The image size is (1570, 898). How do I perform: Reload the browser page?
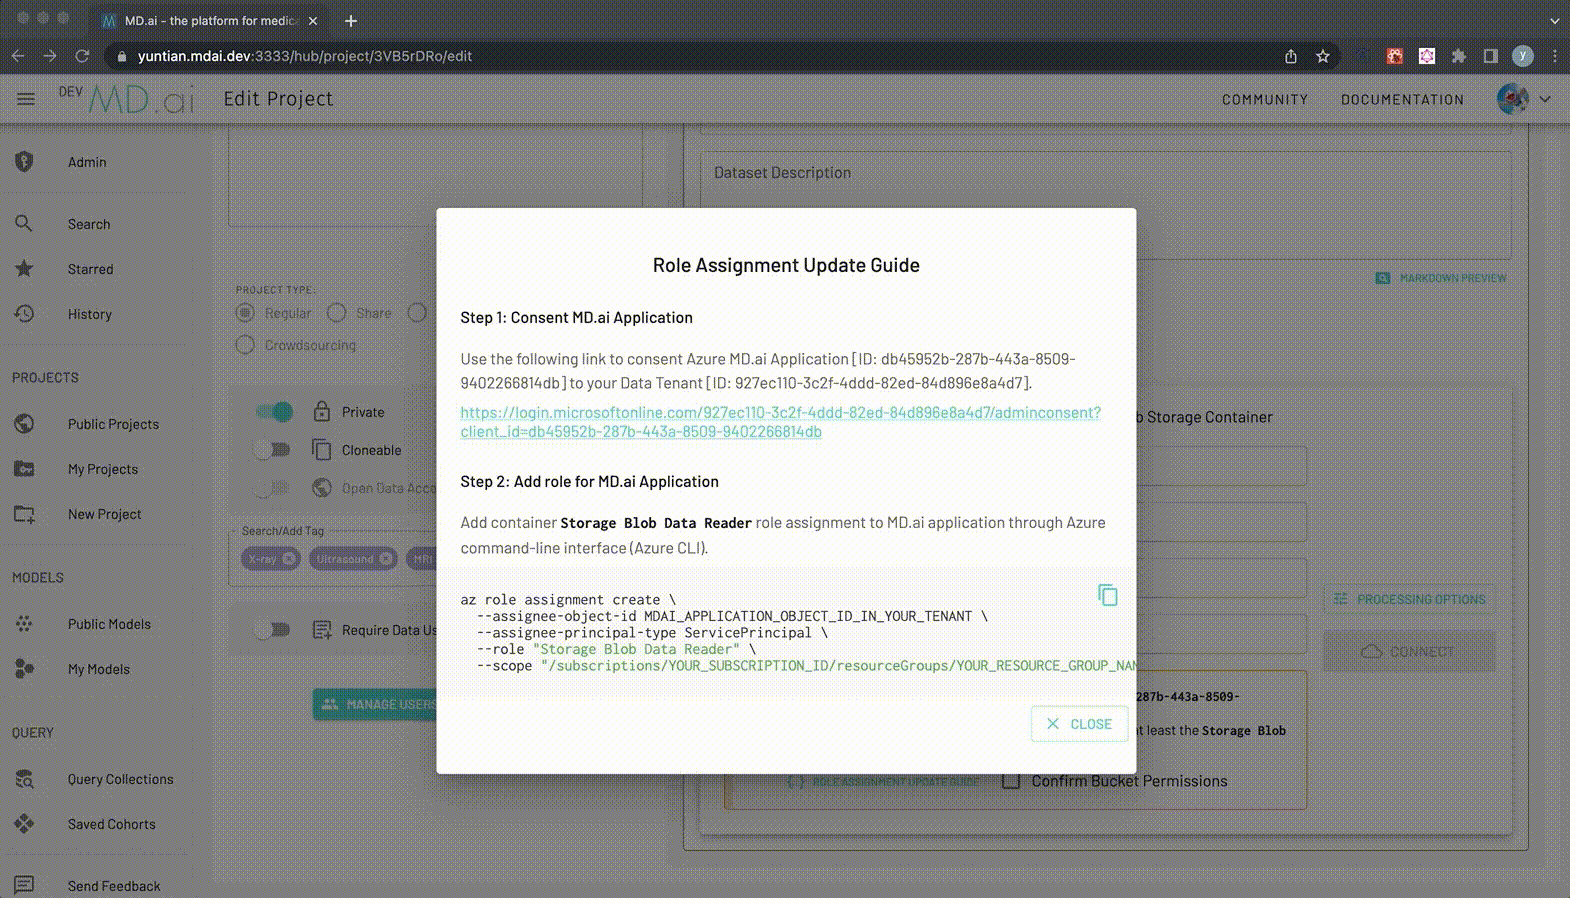click(82, 56)
